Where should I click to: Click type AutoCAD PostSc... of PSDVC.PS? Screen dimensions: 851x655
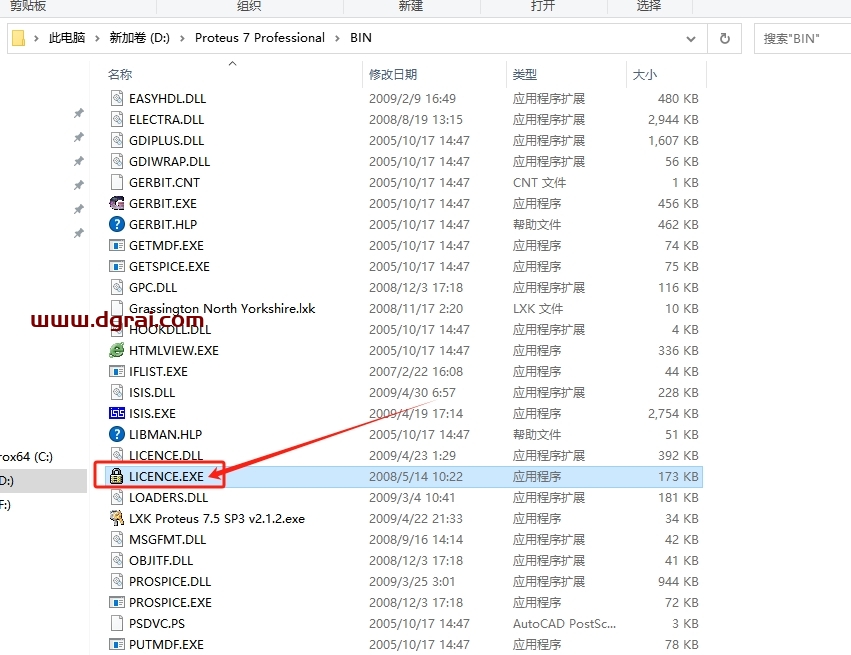pos(564,624)
